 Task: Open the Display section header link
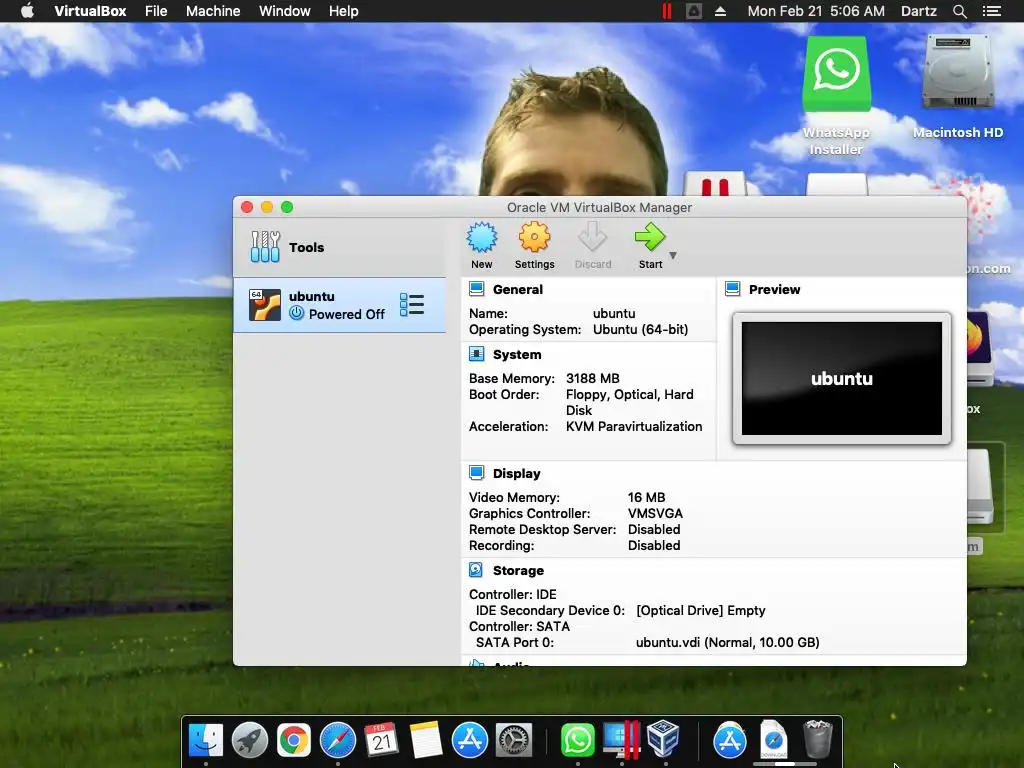[x=517, y=473]
